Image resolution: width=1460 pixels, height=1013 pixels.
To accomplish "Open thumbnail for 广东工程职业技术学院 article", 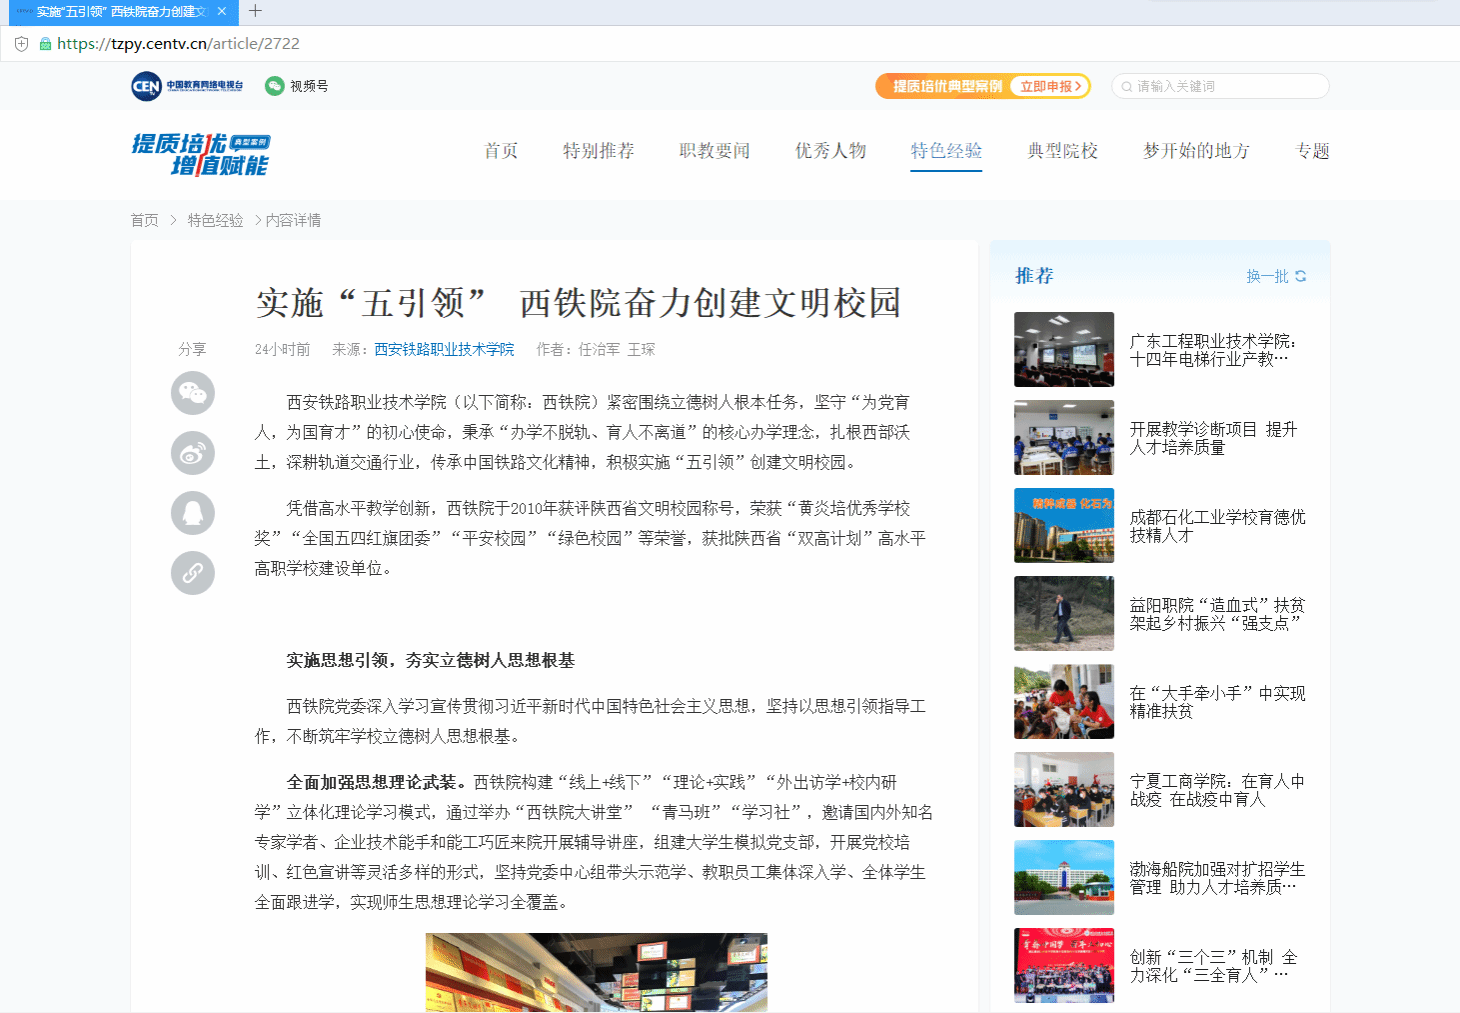I will [x=1064, y=349].
